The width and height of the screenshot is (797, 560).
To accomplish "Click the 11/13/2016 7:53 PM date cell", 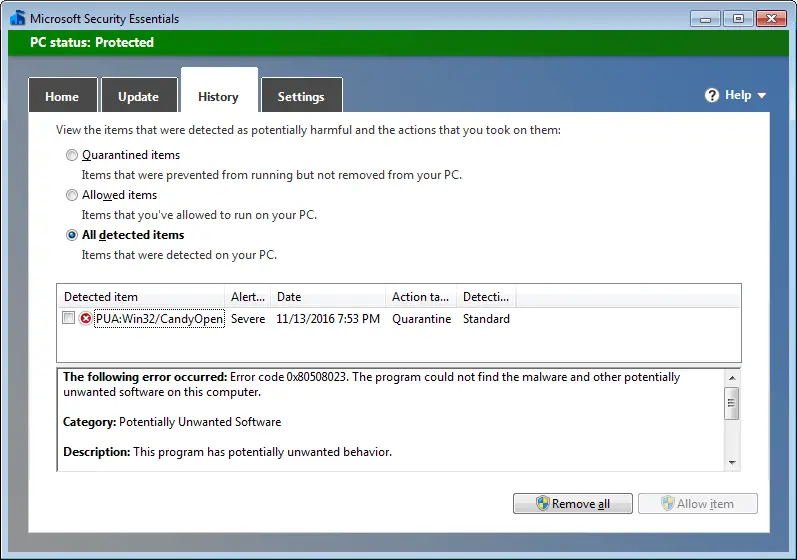I will tap(328, 319).
